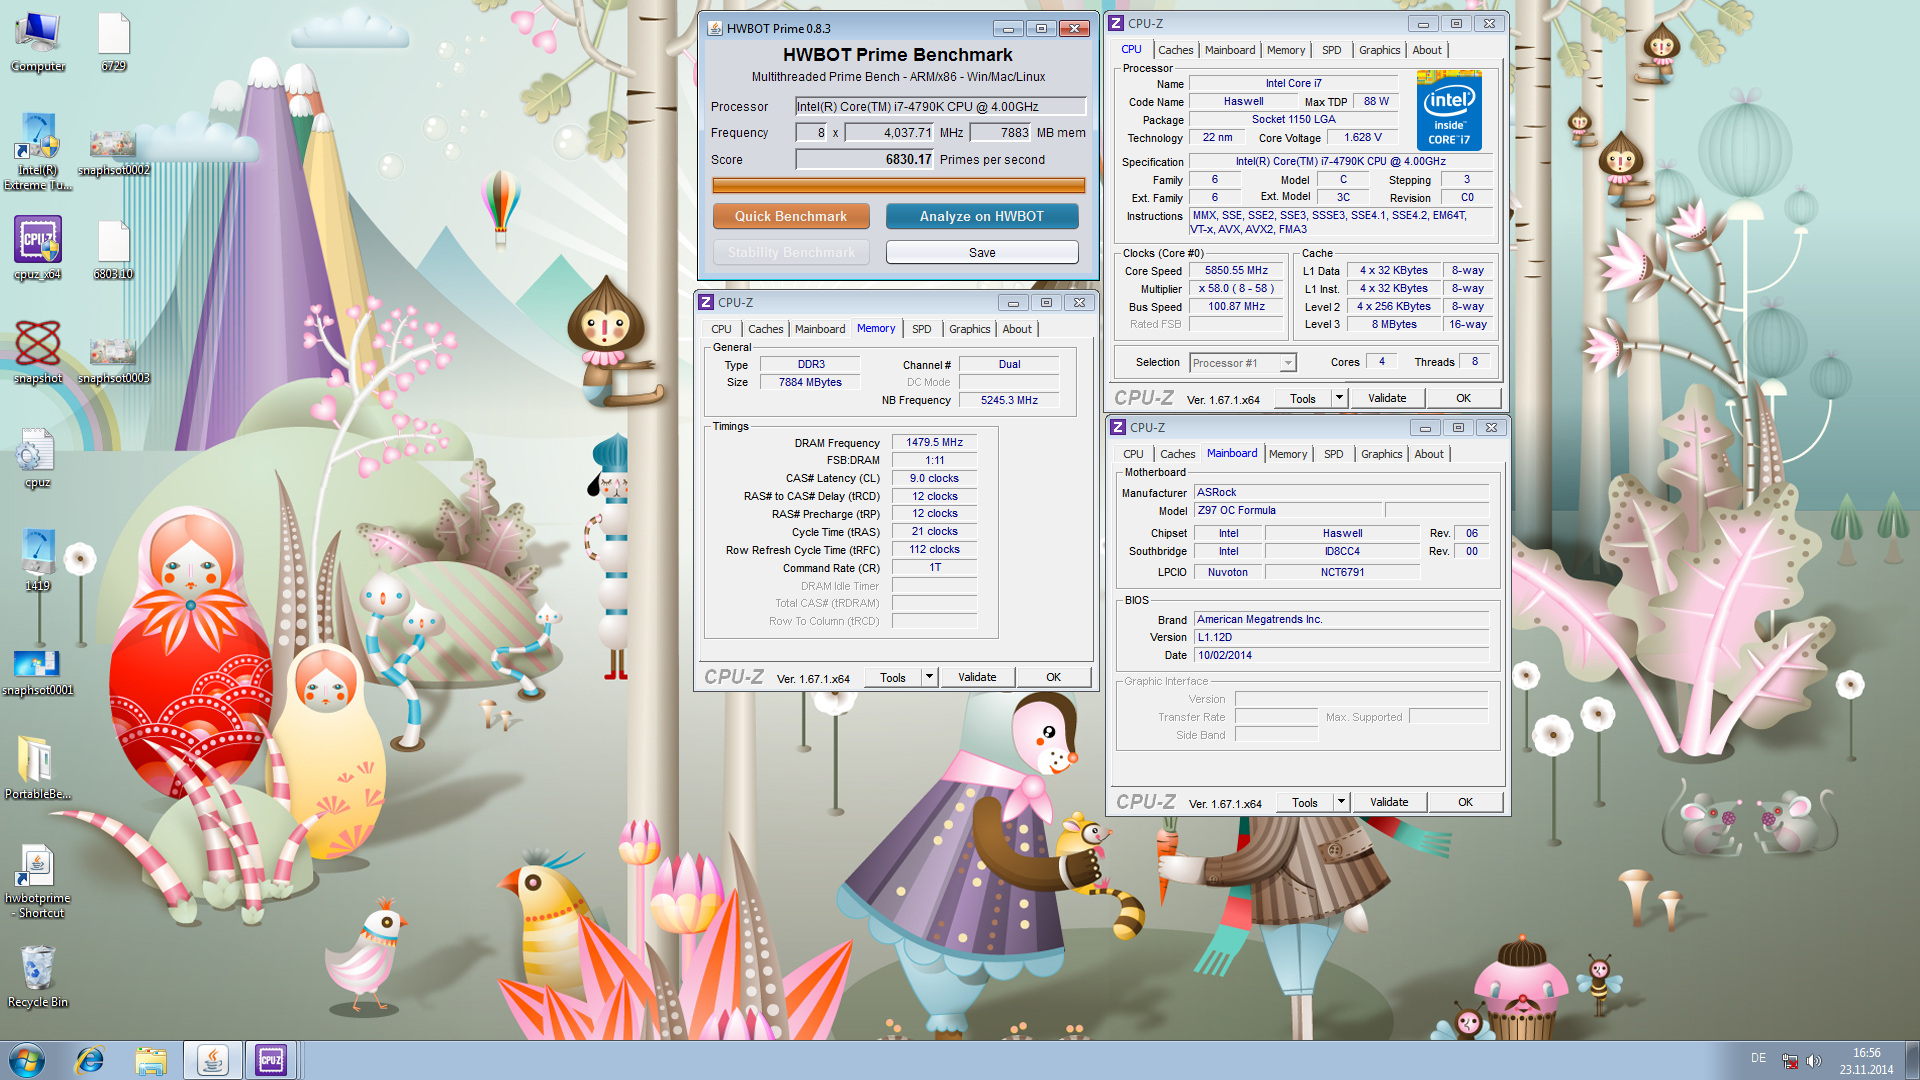Select the CPU-Z taskbar button
The height and width of the screenshot is (1080, 1920).
(271, 1060)
